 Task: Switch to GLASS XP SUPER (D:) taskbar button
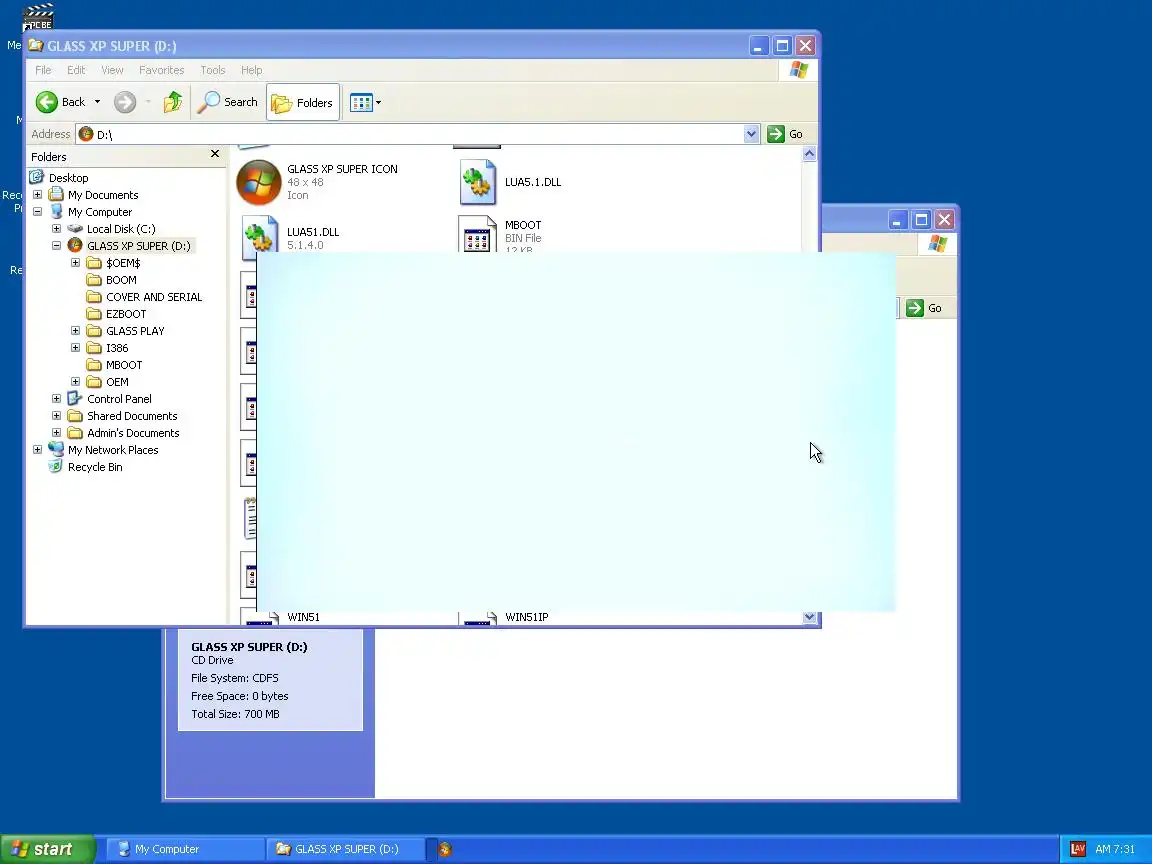point(346,849)
